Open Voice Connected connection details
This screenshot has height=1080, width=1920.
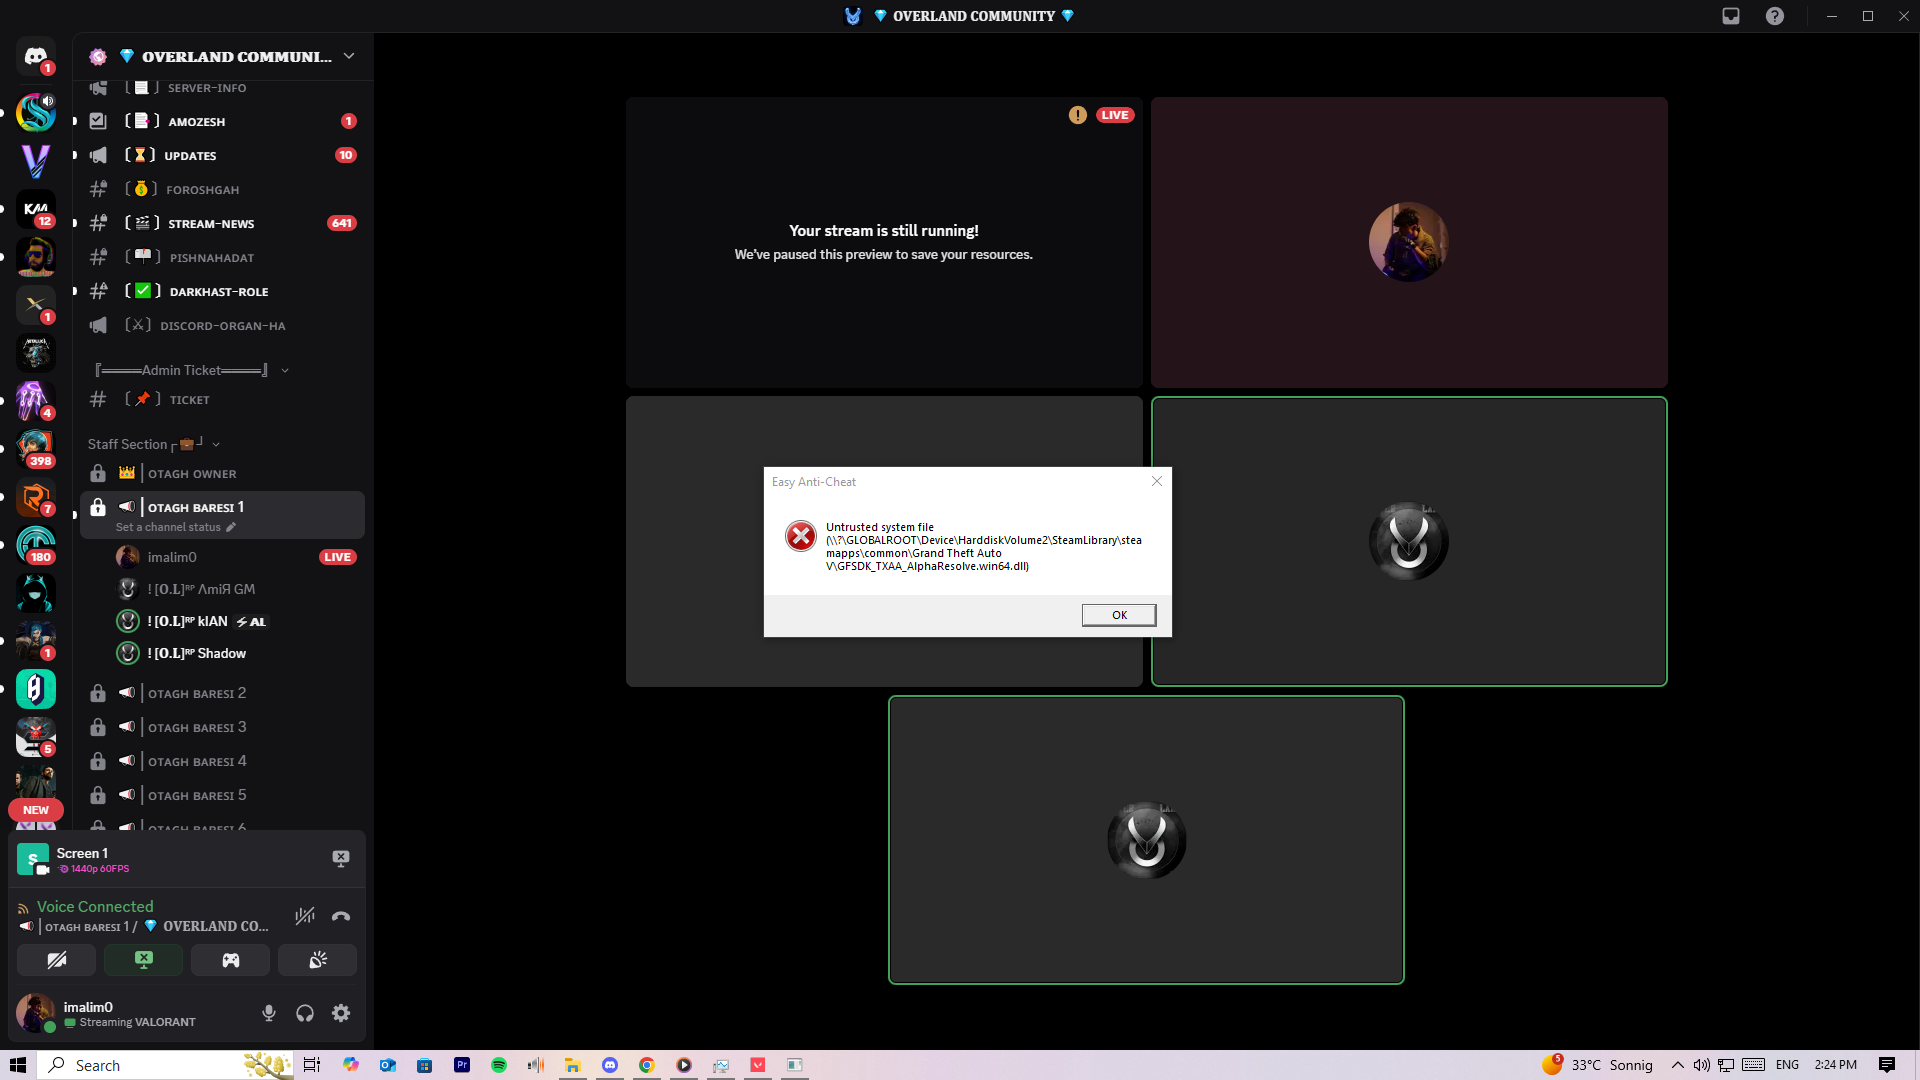(95, 907)
